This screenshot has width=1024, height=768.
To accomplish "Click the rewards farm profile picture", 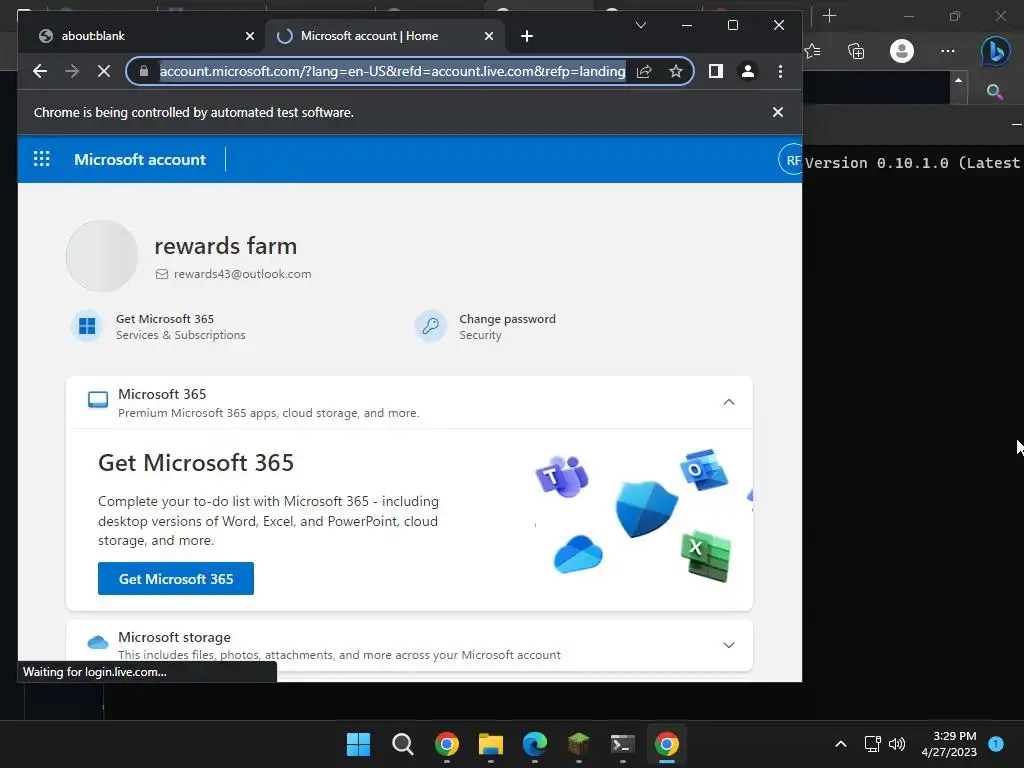I will tap(102, 256).
